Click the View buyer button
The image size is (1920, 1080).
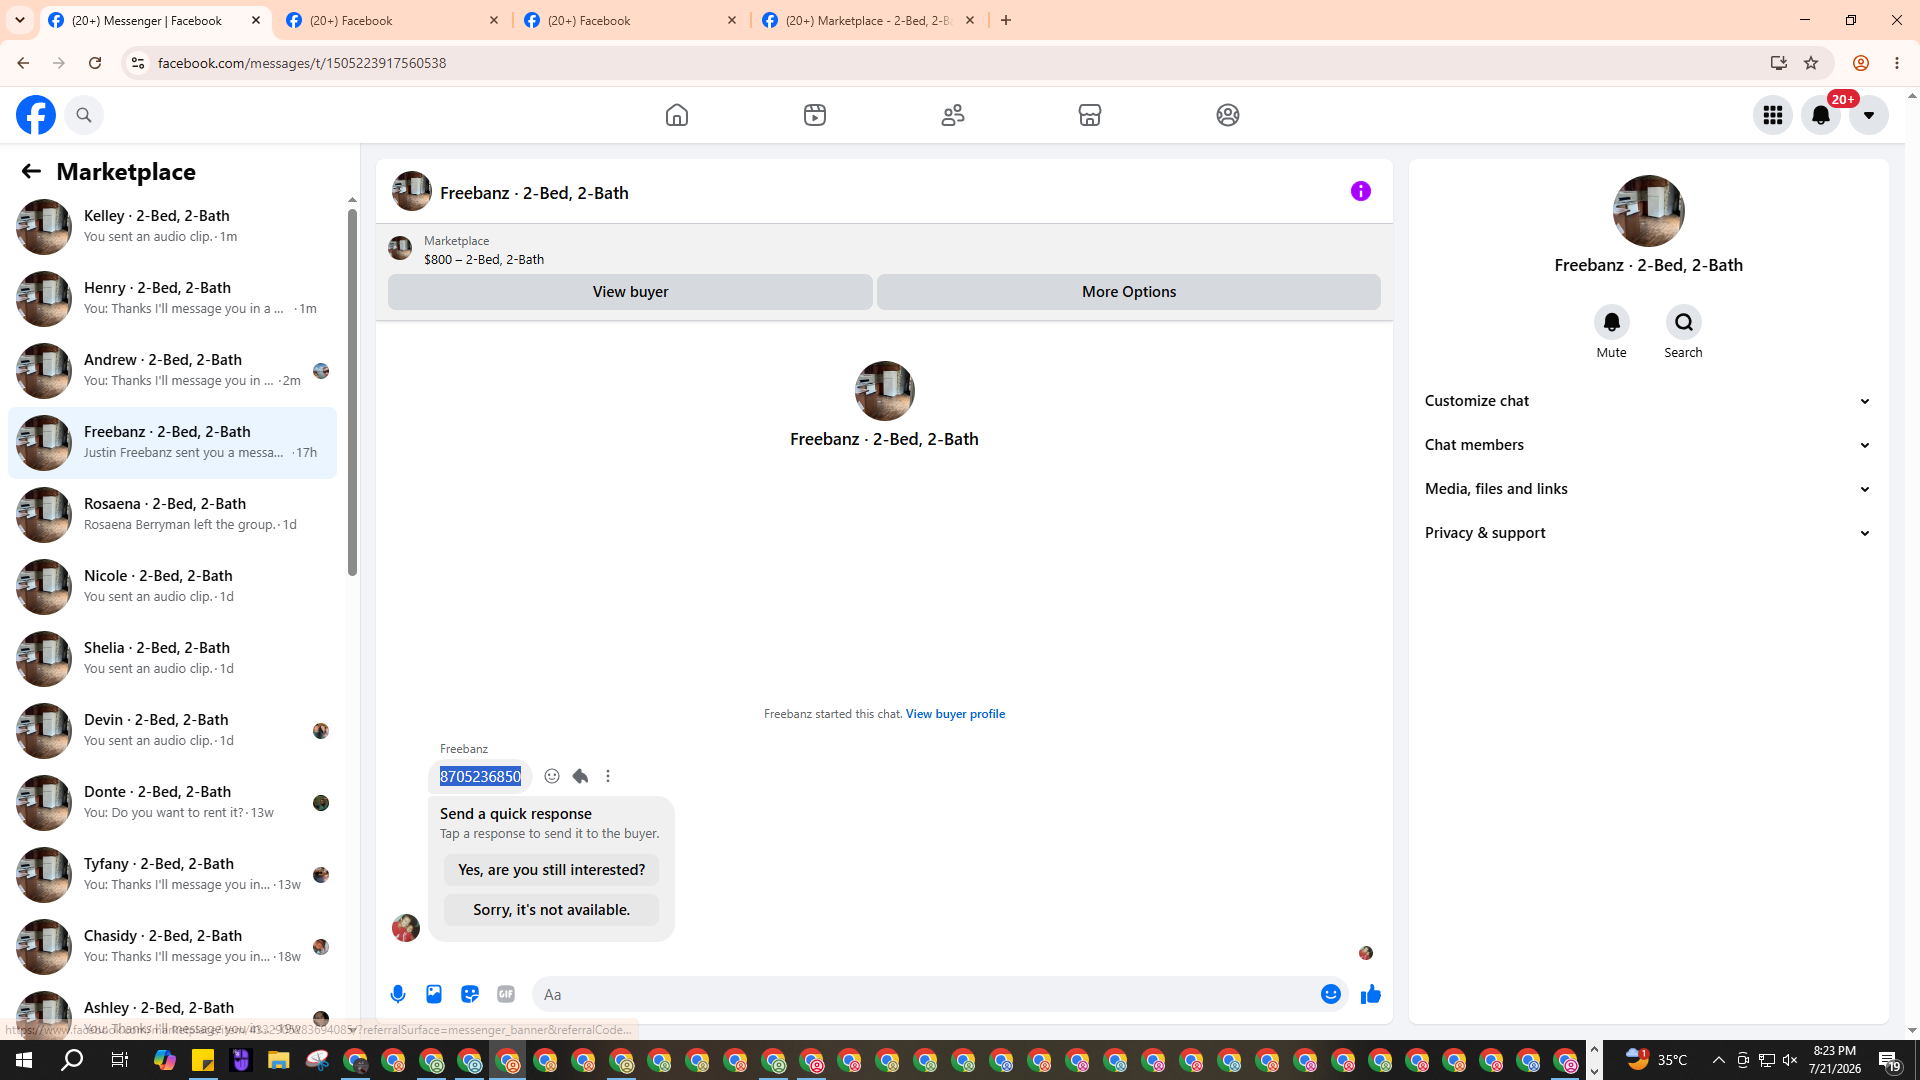pyautogui.click(x=630, y=292)
